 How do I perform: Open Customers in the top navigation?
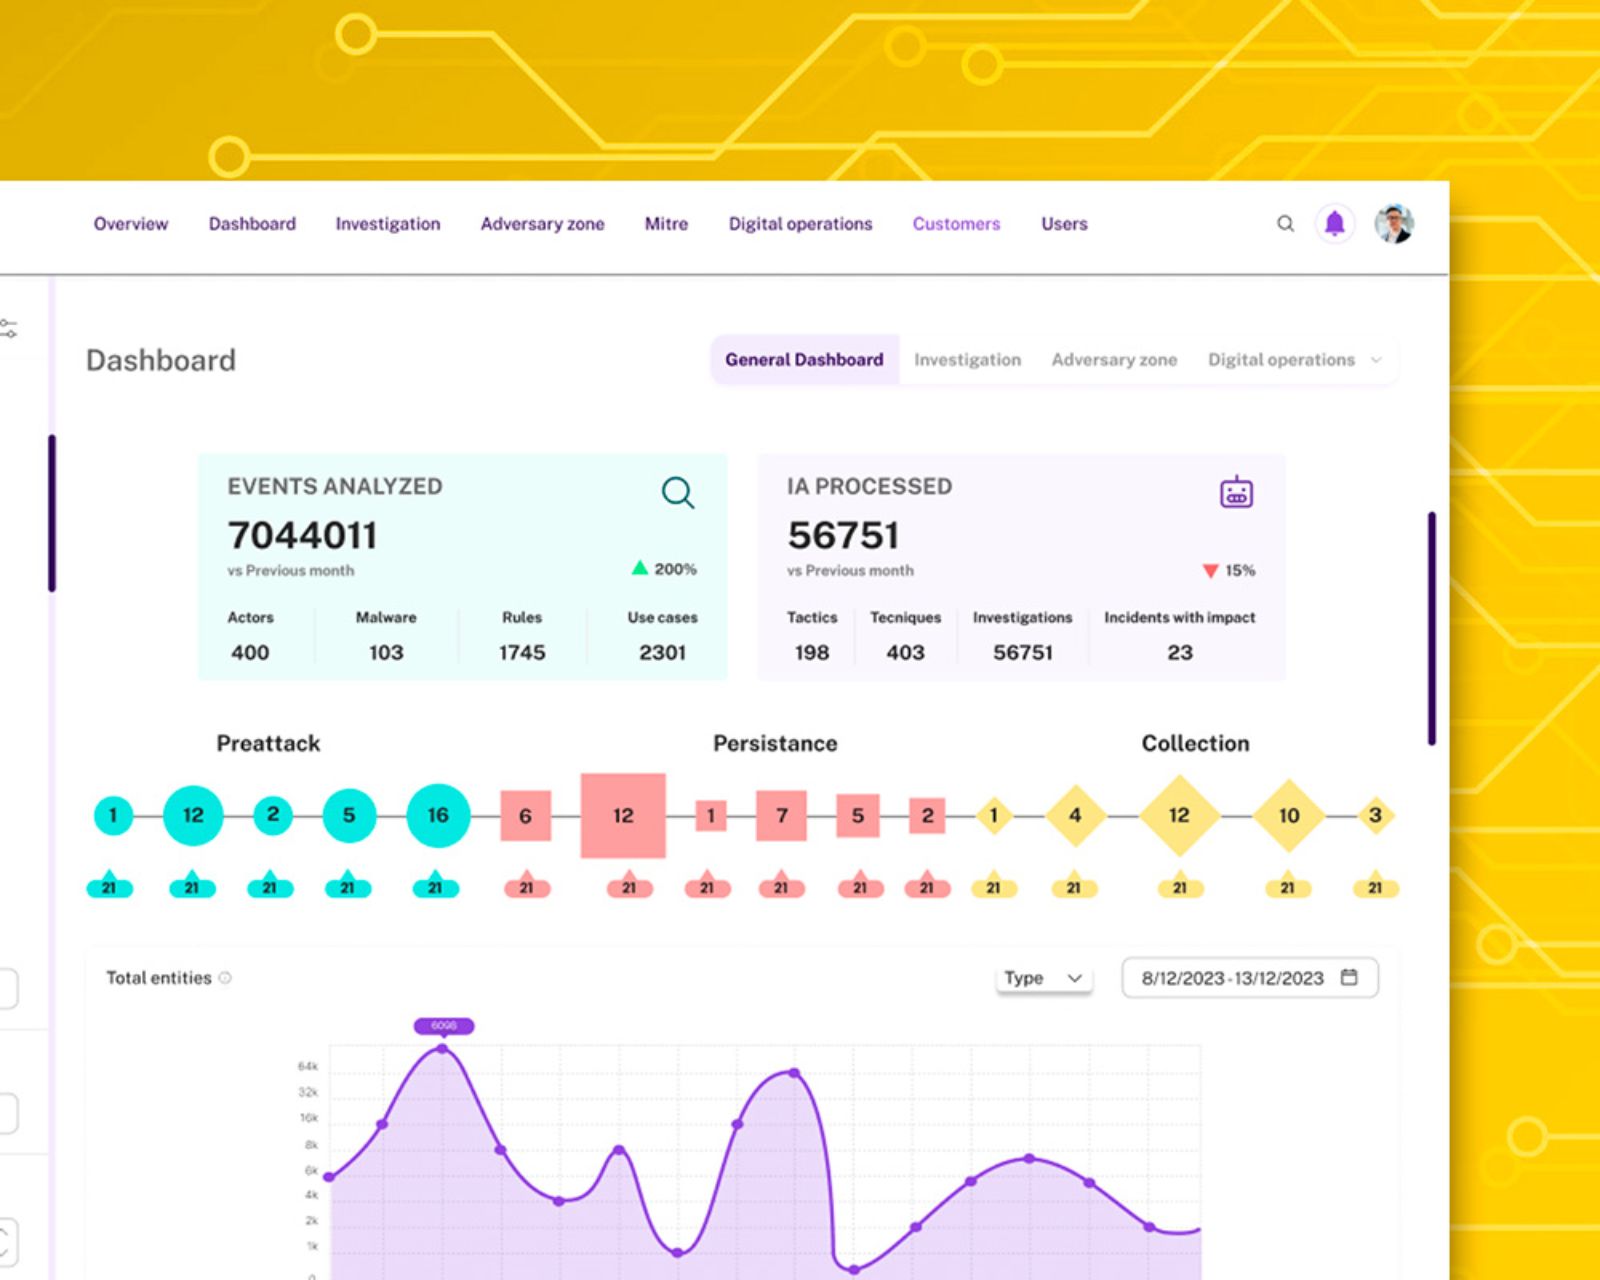[956, 224]
